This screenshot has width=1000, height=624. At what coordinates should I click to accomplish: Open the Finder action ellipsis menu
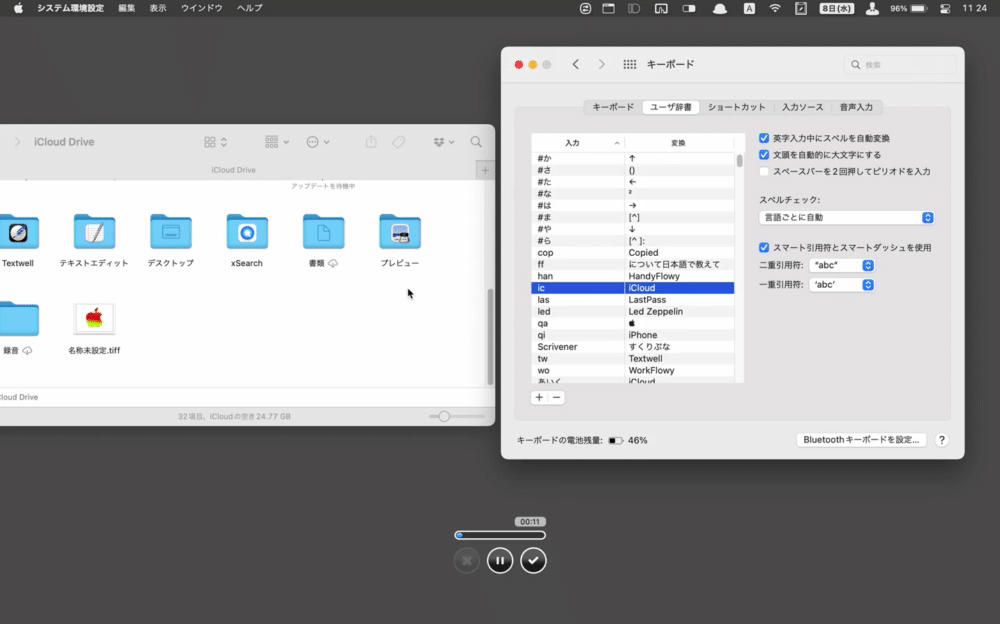pyautogui.click(x=318, y=142)
